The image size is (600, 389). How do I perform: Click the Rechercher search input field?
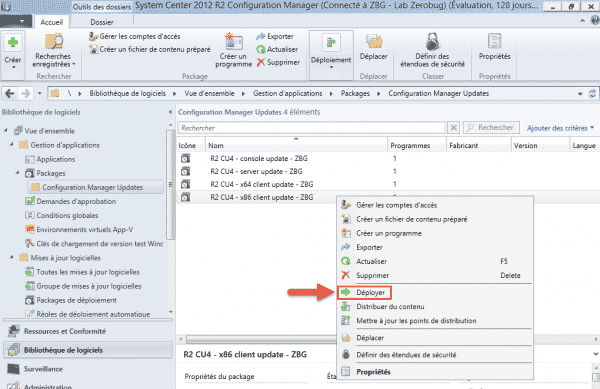coord(312,128)
